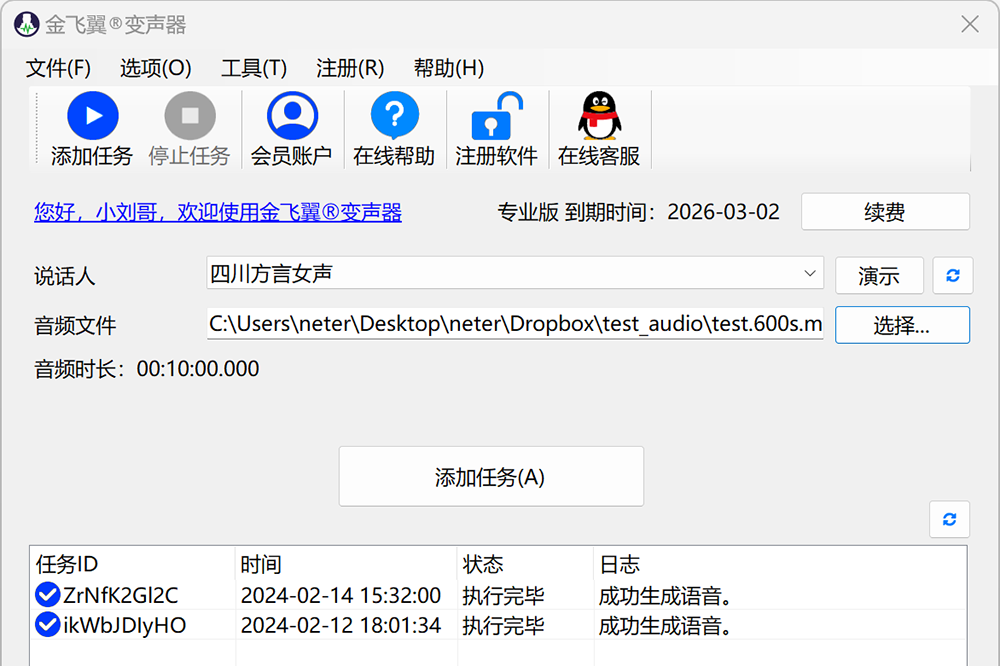Toggle checkmark for task ikWbJDlyHO
The width and height of the screenshot is (1000, 666).
47,626
